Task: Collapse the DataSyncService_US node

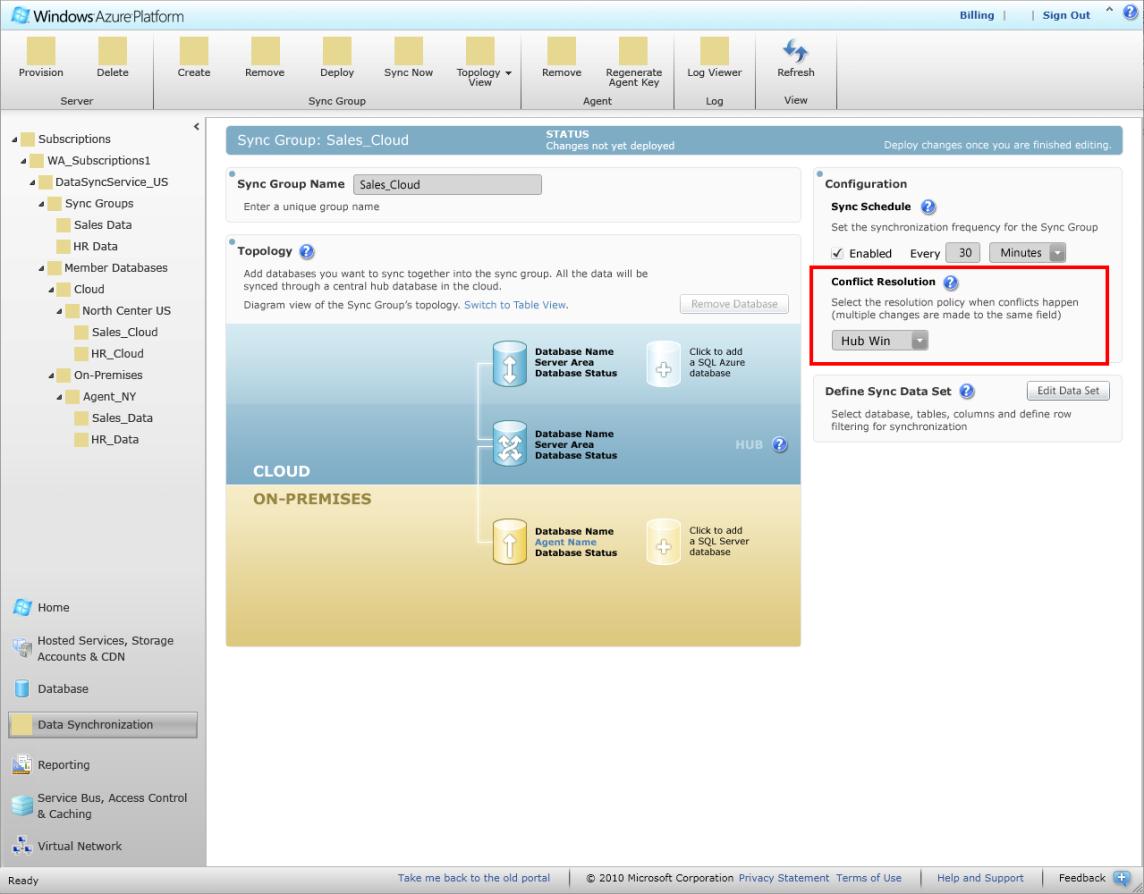Action: (x=32, y=182)
